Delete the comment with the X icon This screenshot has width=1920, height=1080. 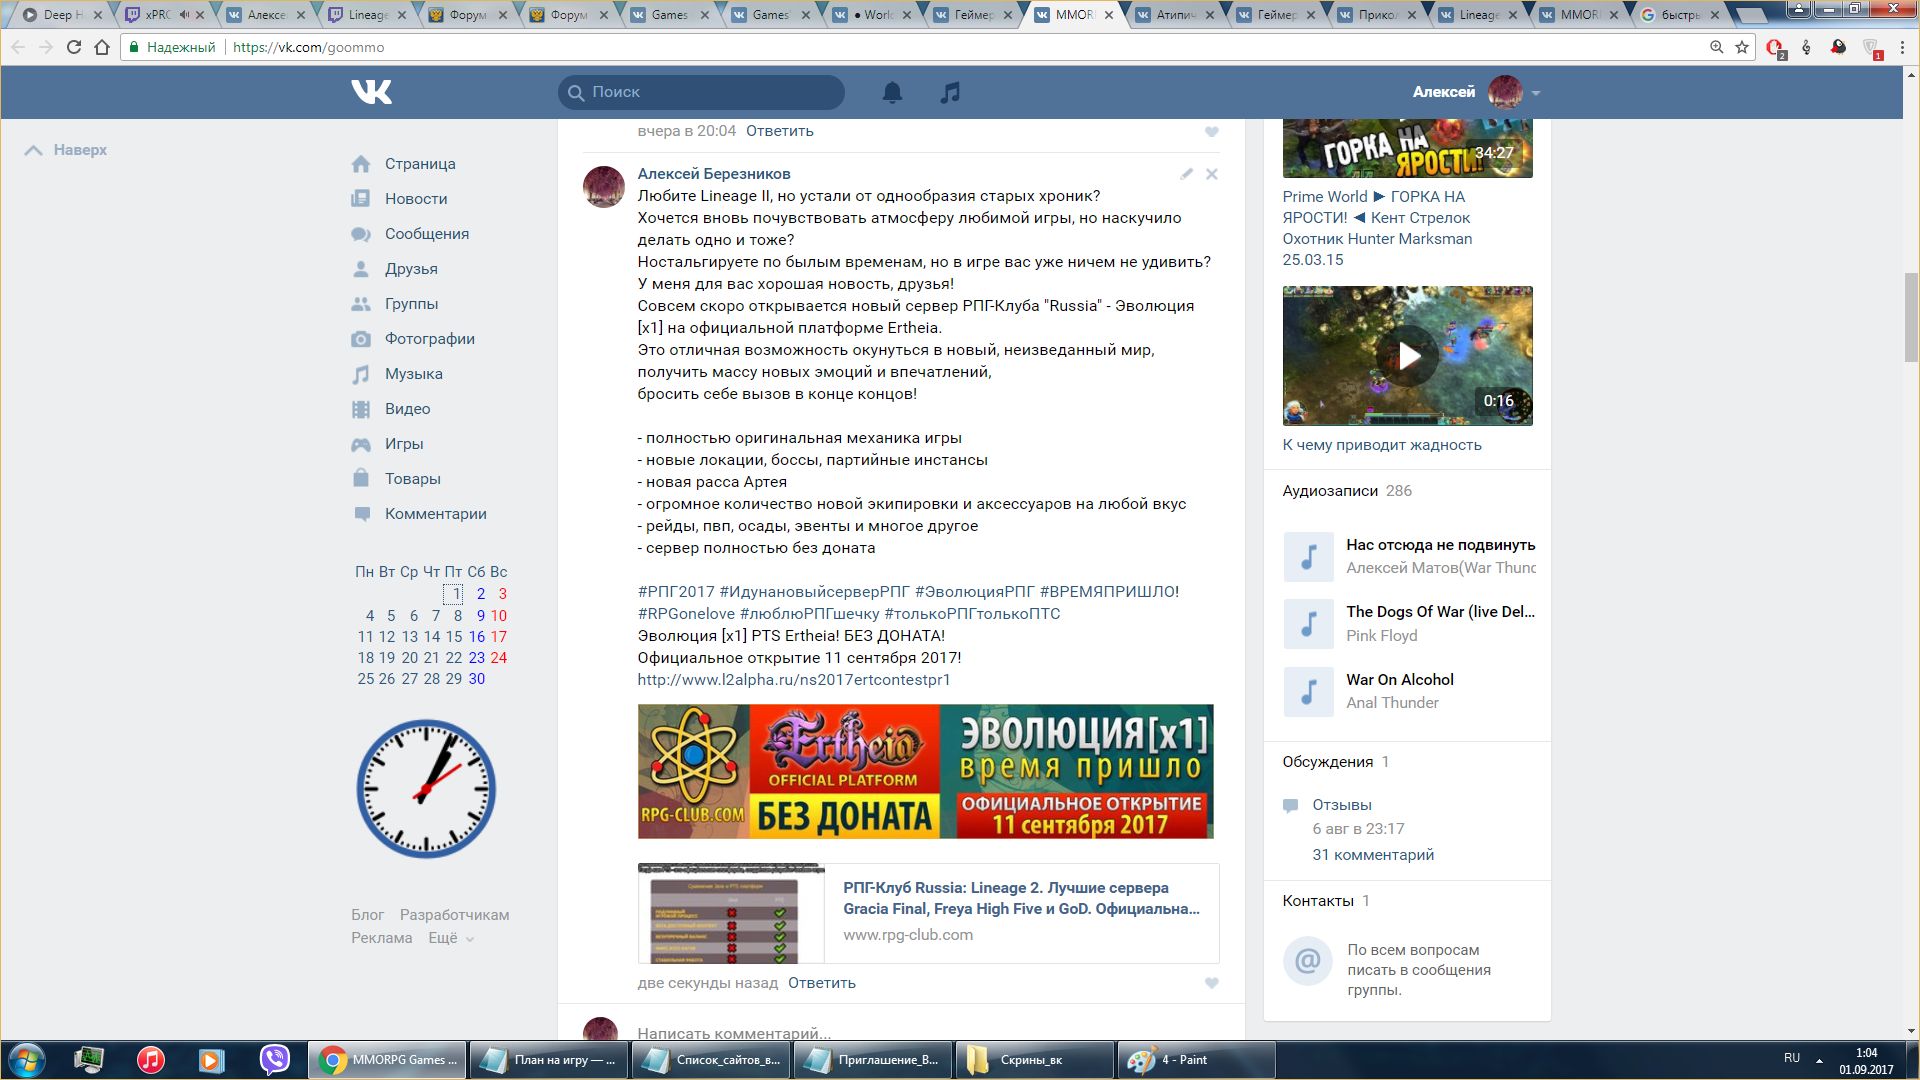coord(1211,174)
